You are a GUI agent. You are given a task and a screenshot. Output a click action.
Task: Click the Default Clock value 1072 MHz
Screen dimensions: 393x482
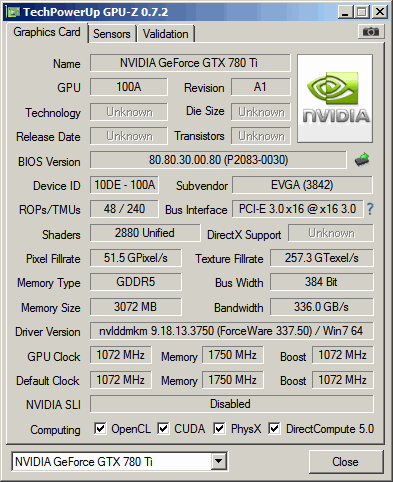pos(121,380)
